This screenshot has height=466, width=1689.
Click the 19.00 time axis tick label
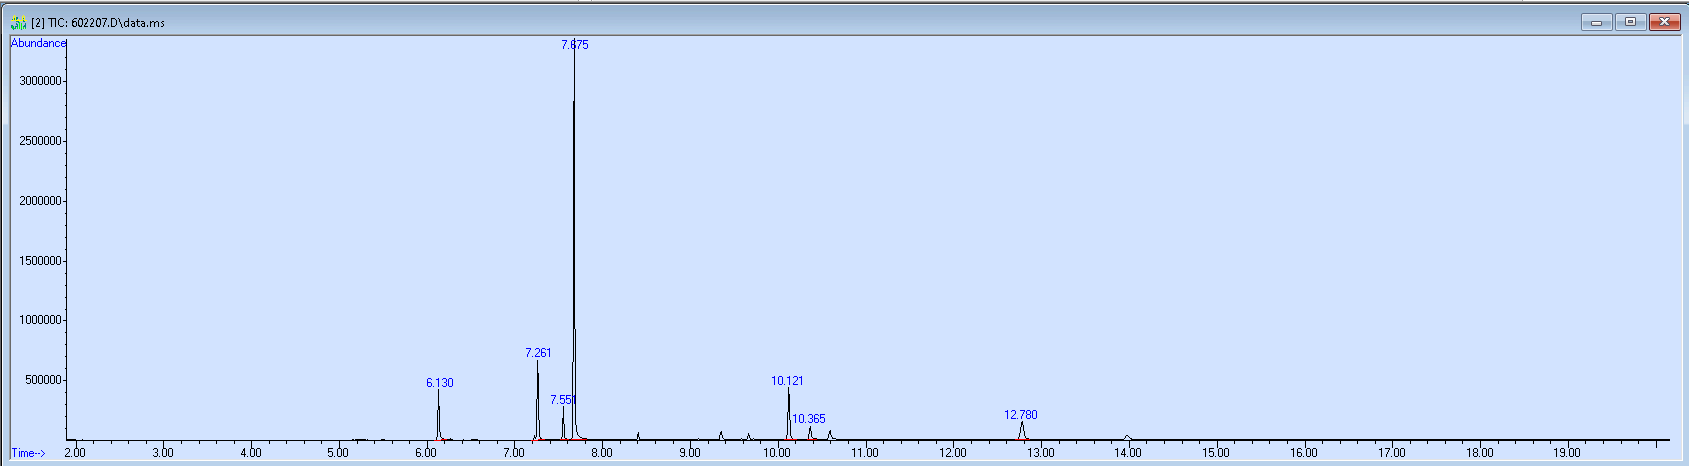pos(1567,453)
